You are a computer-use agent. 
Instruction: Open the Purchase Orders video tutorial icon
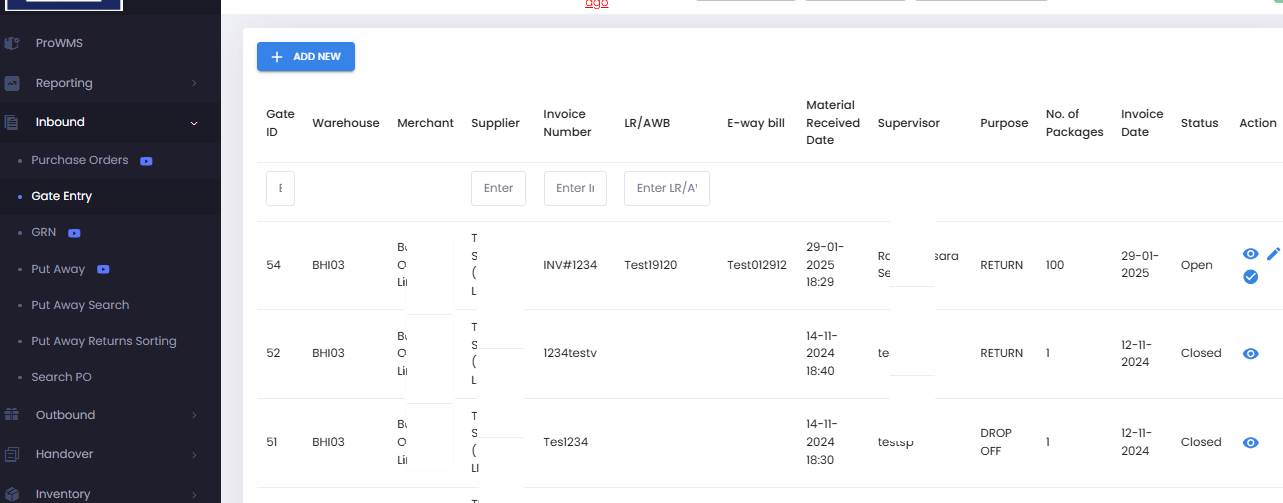[146, 160]
